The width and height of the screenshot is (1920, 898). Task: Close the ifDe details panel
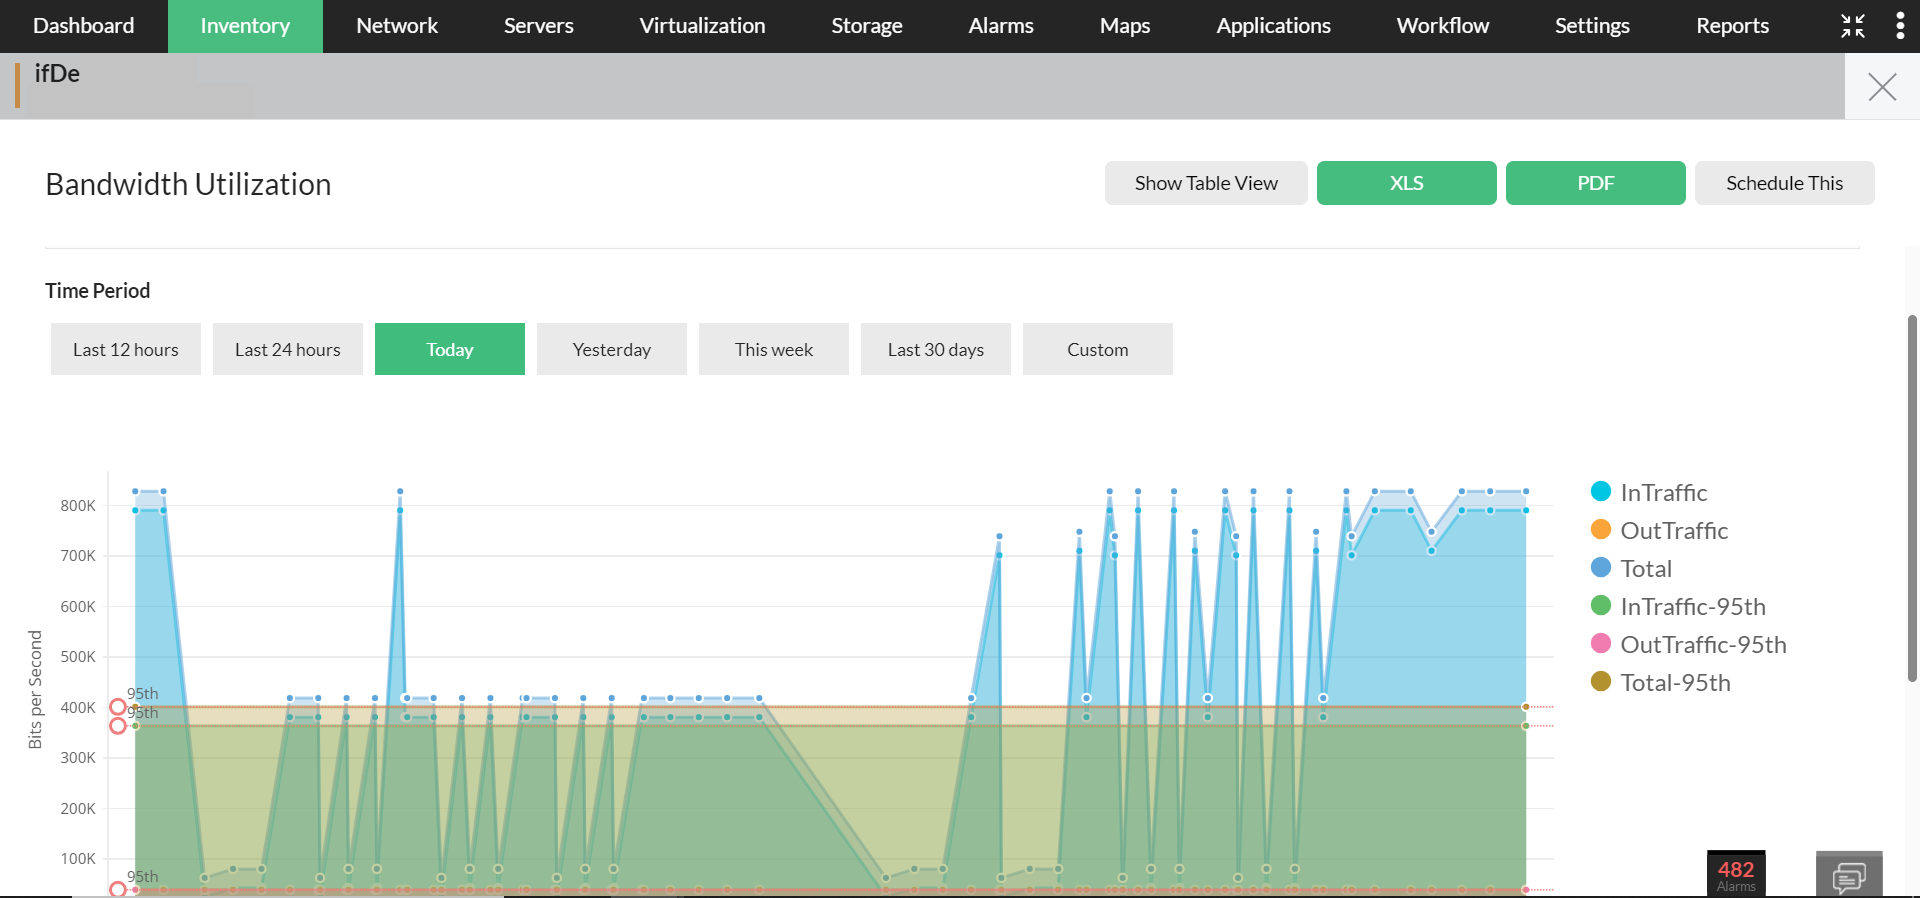coord(1882,87)
